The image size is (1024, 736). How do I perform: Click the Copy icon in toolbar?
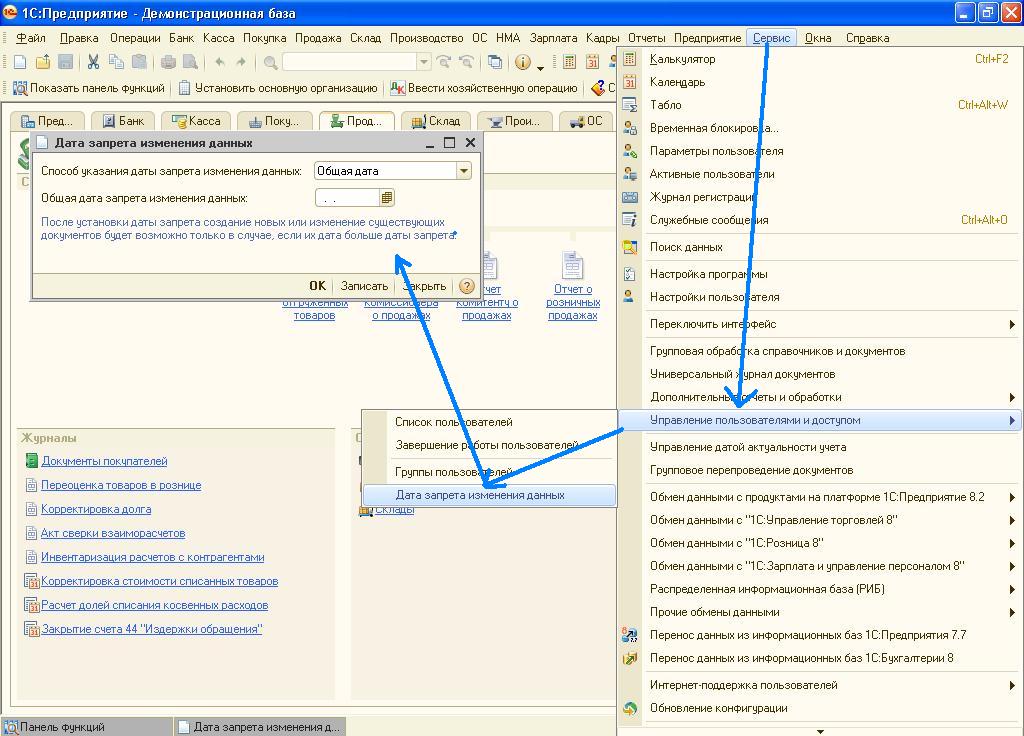pyautogui.click(x=116, y=62)
